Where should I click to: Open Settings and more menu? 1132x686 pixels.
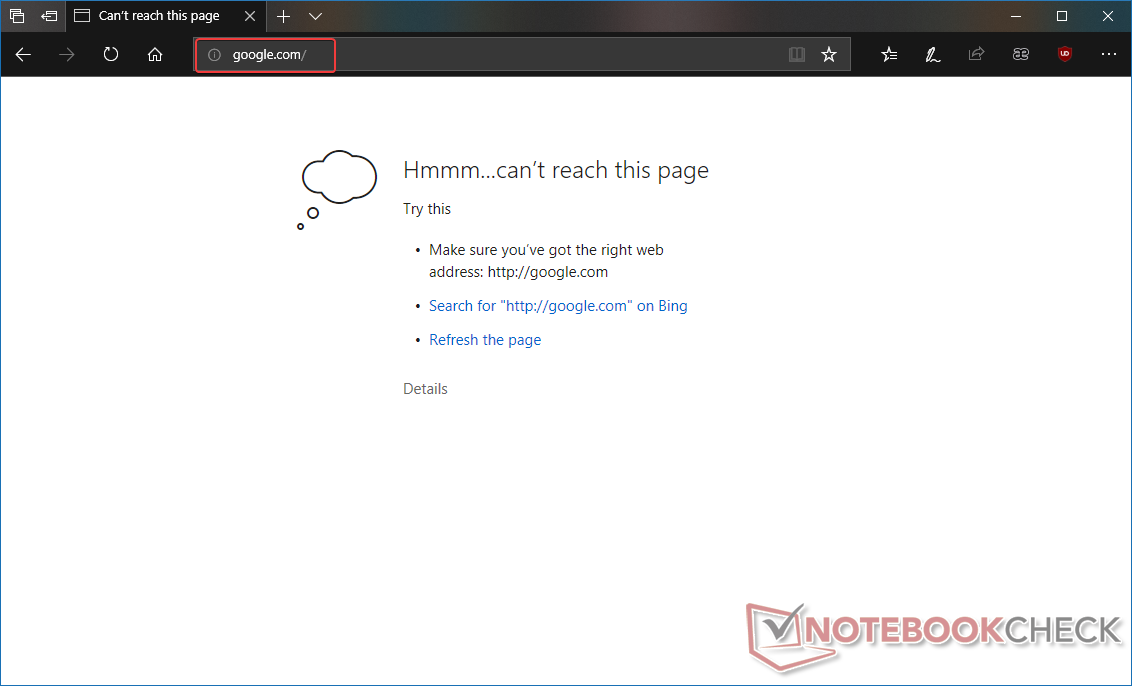click(1108, 54)
